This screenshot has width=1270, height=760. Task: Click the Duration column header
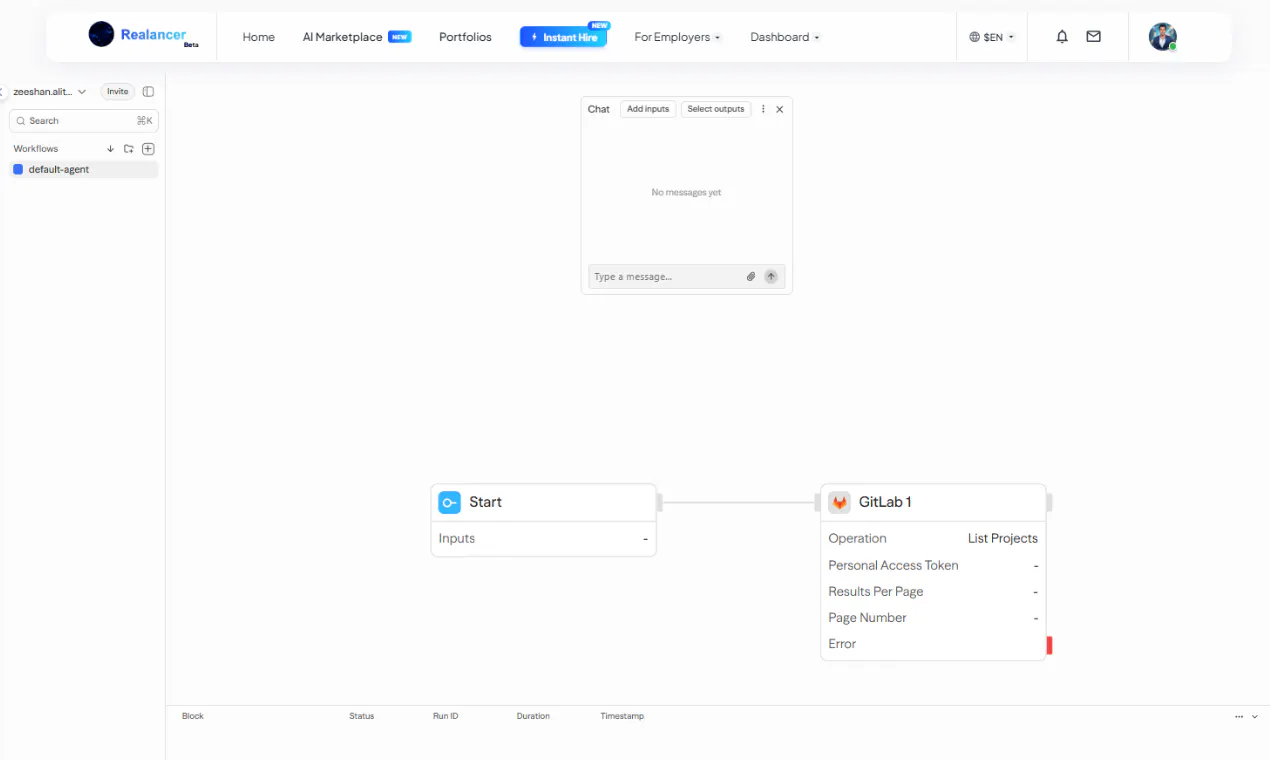click(x=533, y=716)
